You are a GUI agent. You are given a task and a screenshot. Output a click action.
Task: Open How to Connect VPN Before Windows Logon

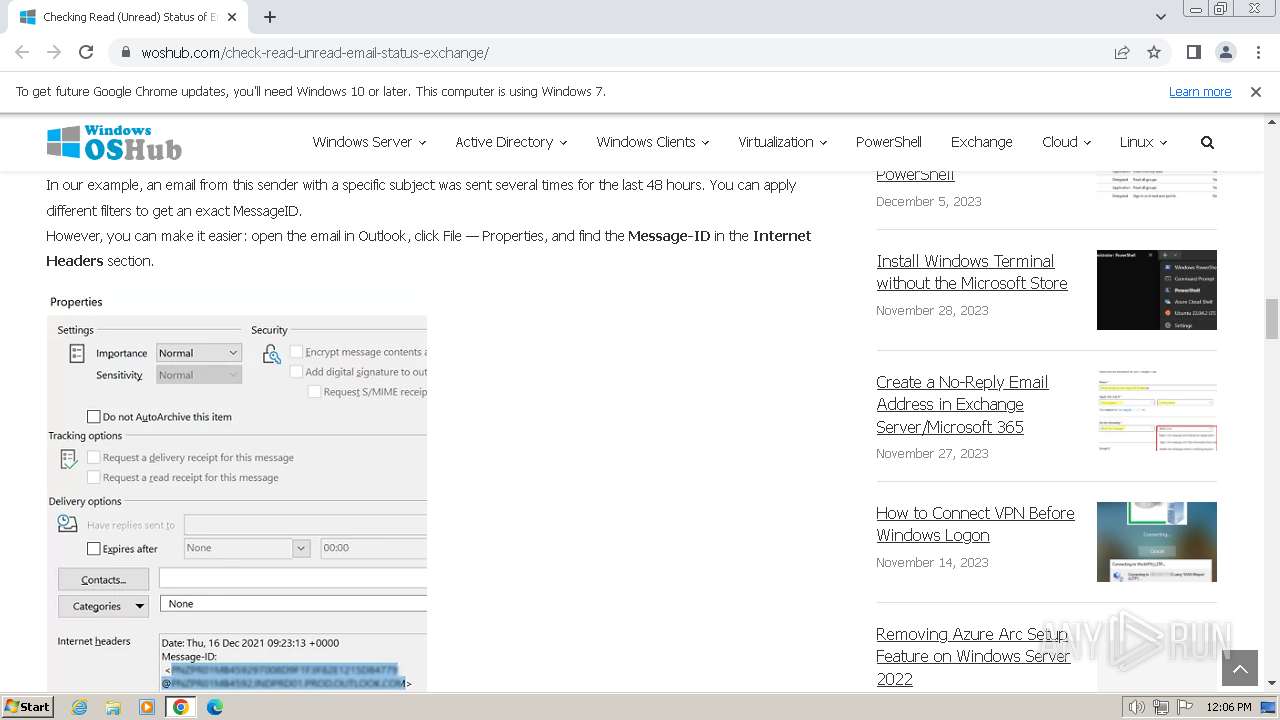click(x=975, y=524)
